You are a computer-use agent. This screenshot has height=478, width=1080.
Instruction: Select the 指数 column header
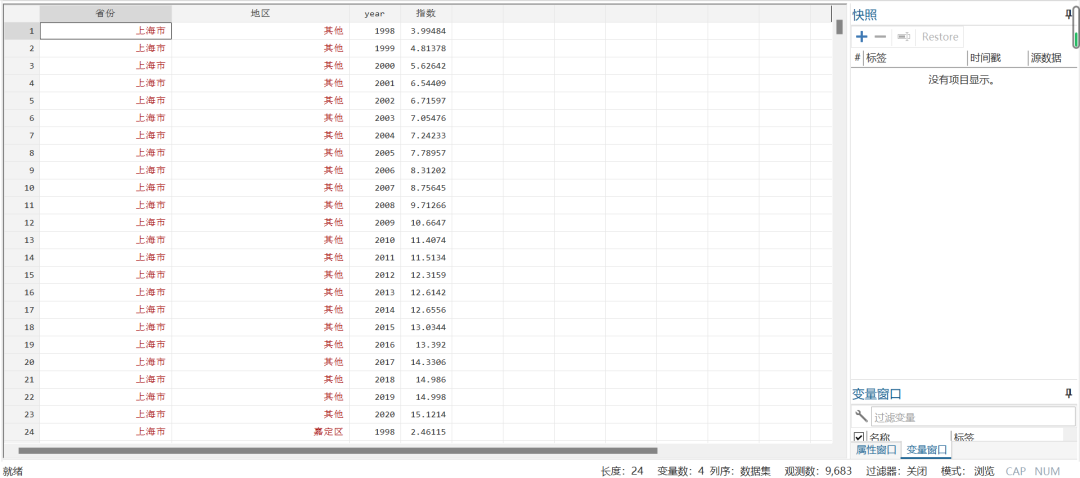426,14
